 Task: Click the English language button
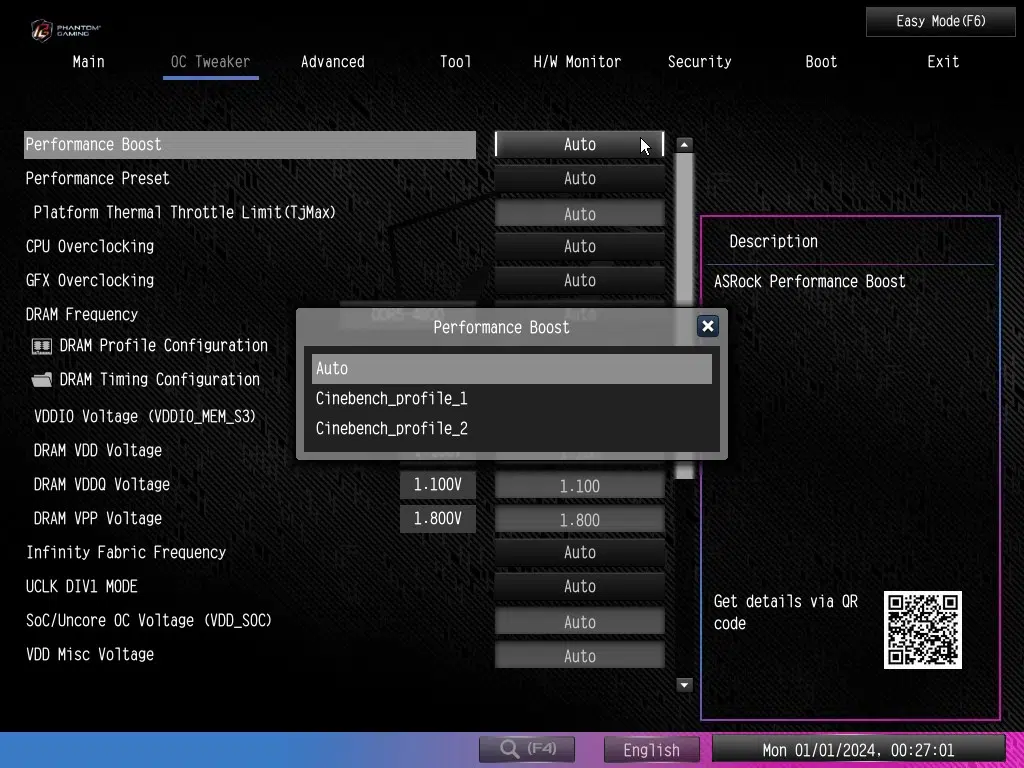[x=651, y=750]
